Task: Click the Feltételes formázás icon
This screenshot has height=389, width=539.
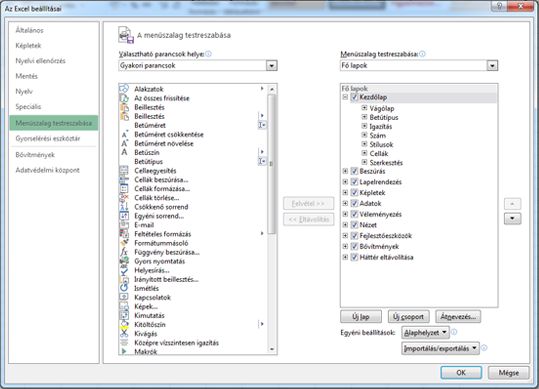Action: coord(124,234)
